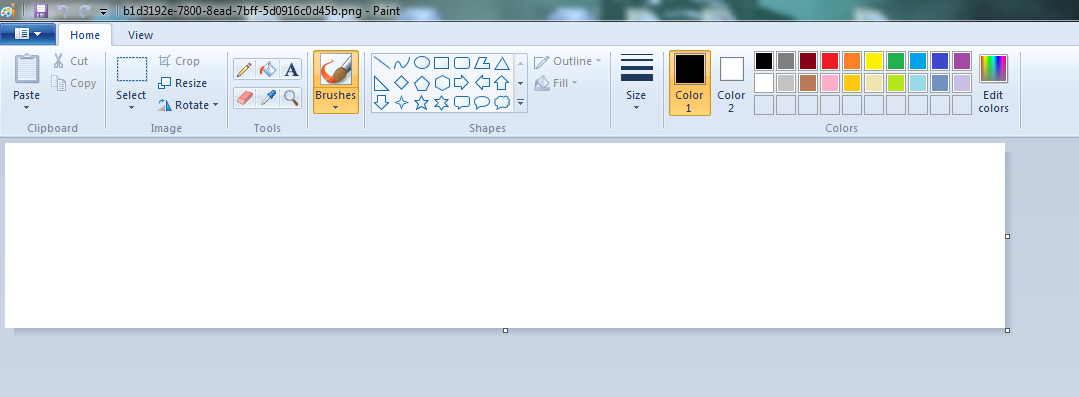Expand the full Shapes gallery

click(x=521, y=103)
